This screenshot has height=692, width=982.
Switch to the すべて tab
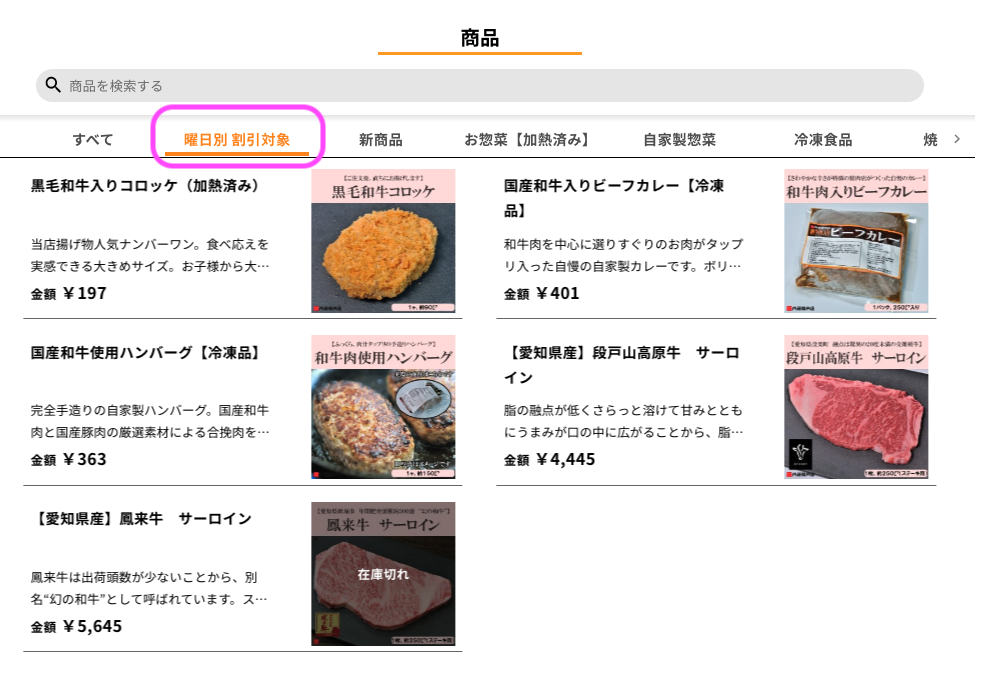(x=93, y=140)
